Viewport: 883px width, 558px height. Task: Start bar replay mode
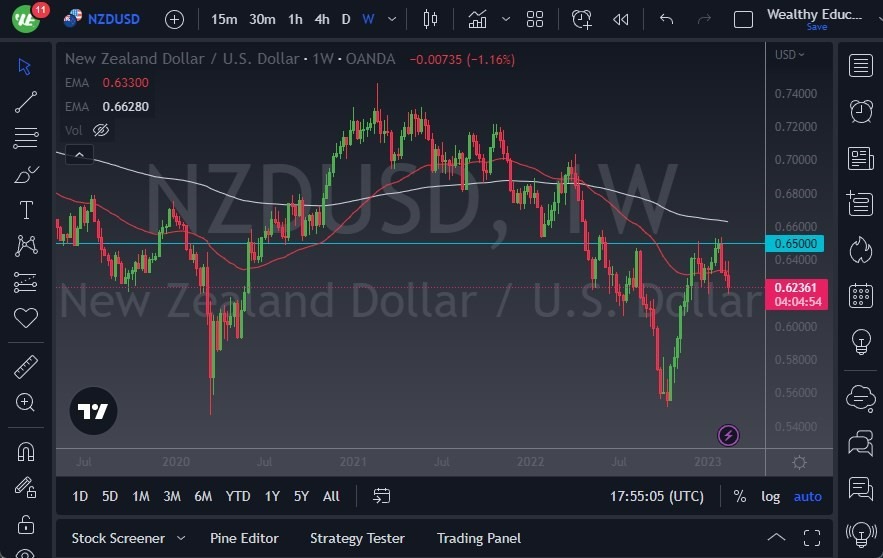[621, 20]
